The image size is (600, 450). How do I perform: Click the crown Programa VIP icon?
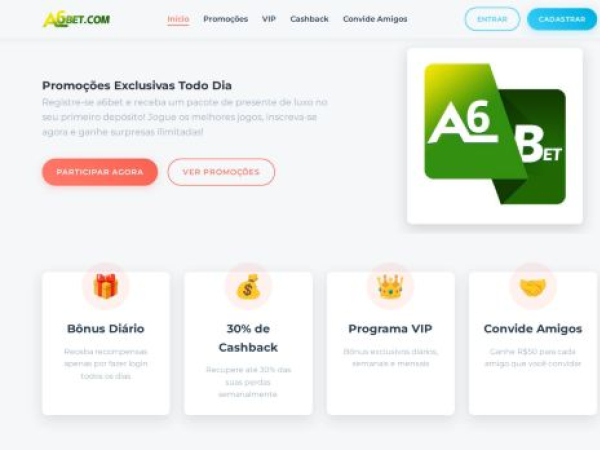pos(390,286)
